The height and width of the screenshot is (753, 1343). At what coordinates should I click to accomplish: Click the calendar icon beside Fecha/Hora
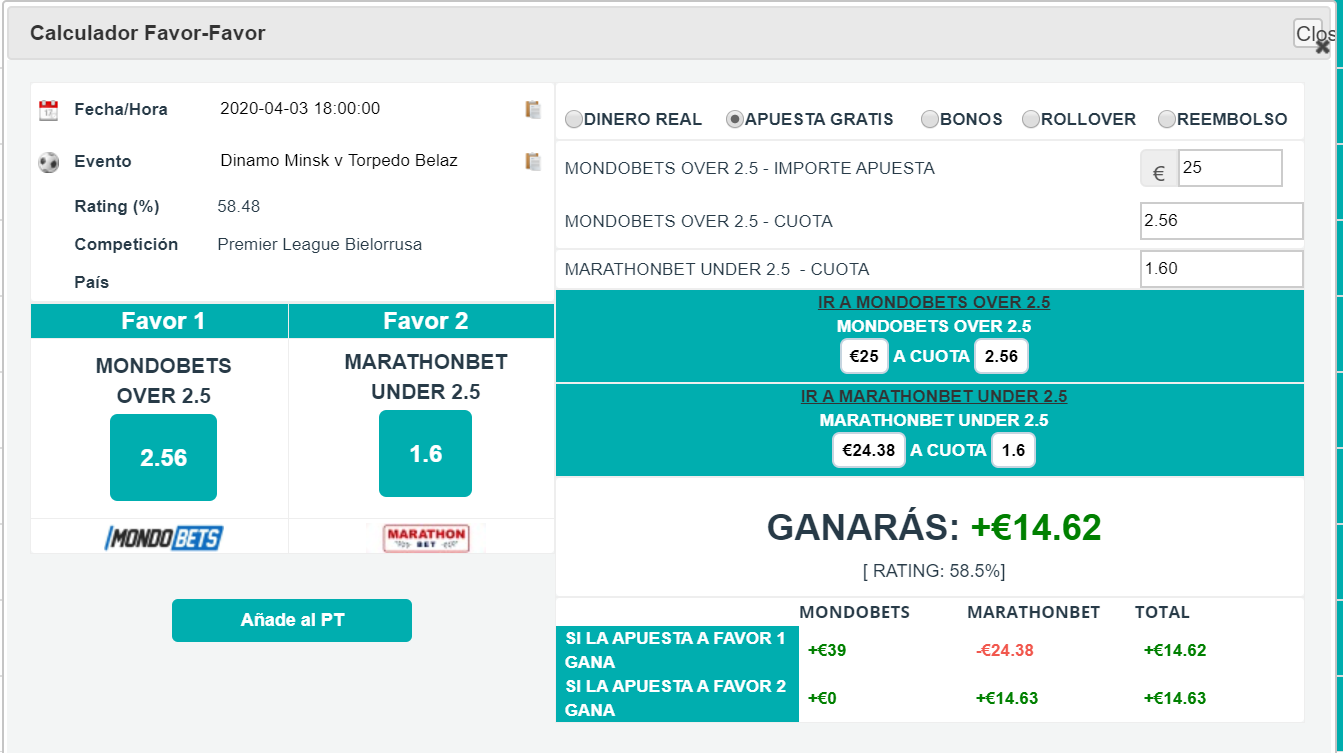coord(48,110)
